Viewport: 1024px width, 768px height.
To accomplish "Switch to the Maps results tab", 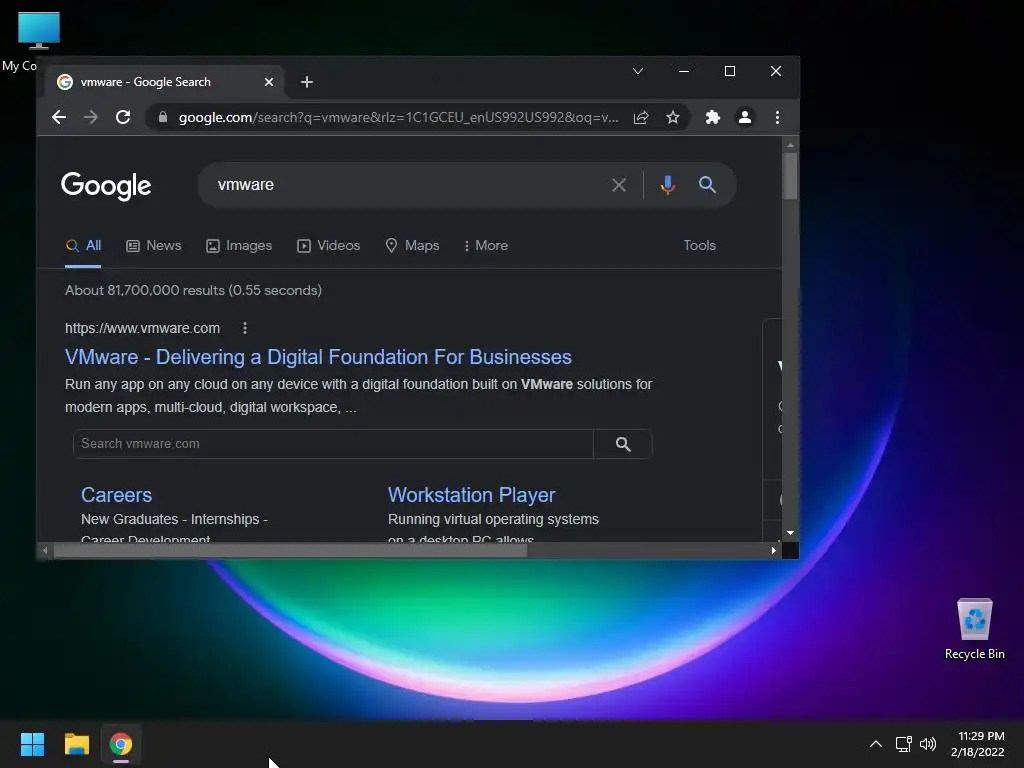I will click(412, 246).
